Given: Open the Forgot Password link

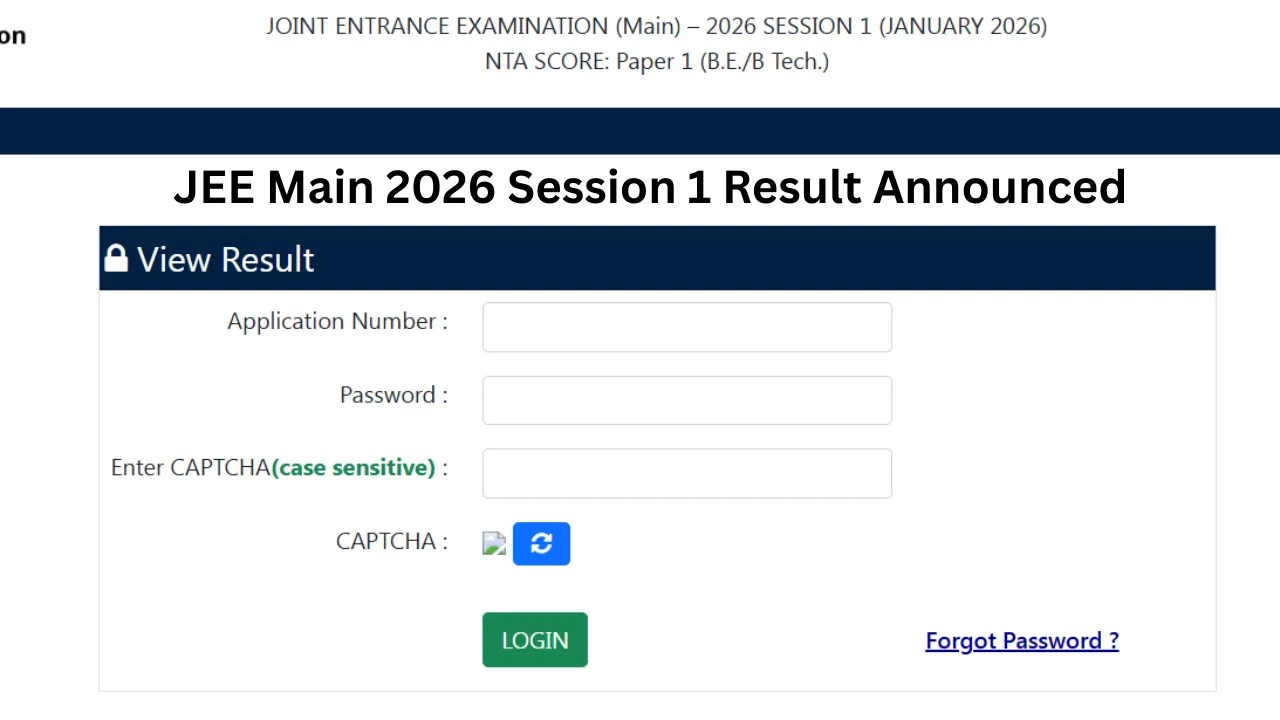Looking at the screenshot, I should coord(1021,641).
